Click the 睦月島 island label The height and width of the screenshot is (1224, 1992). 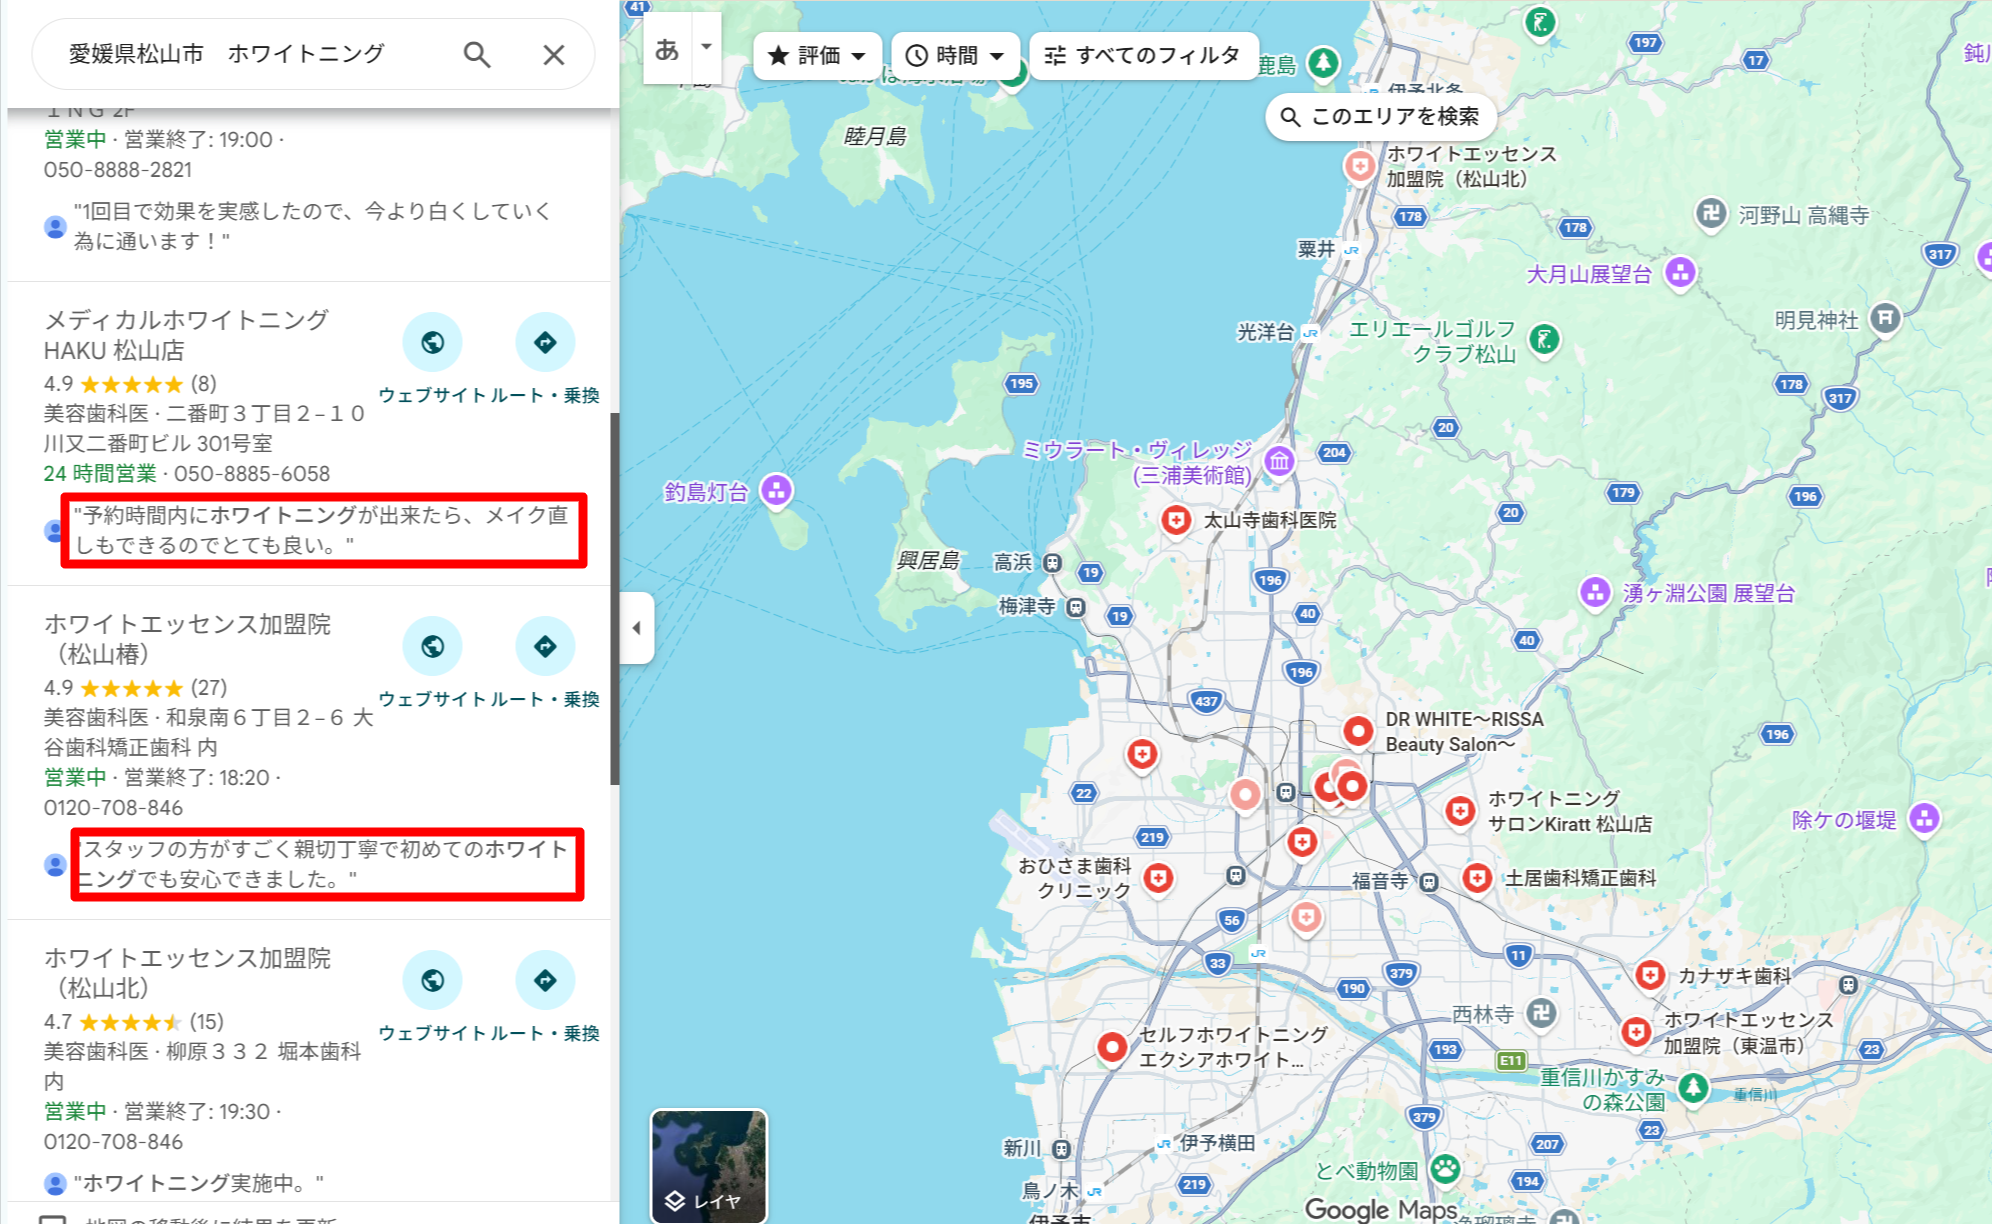click(x=874, y=136)
